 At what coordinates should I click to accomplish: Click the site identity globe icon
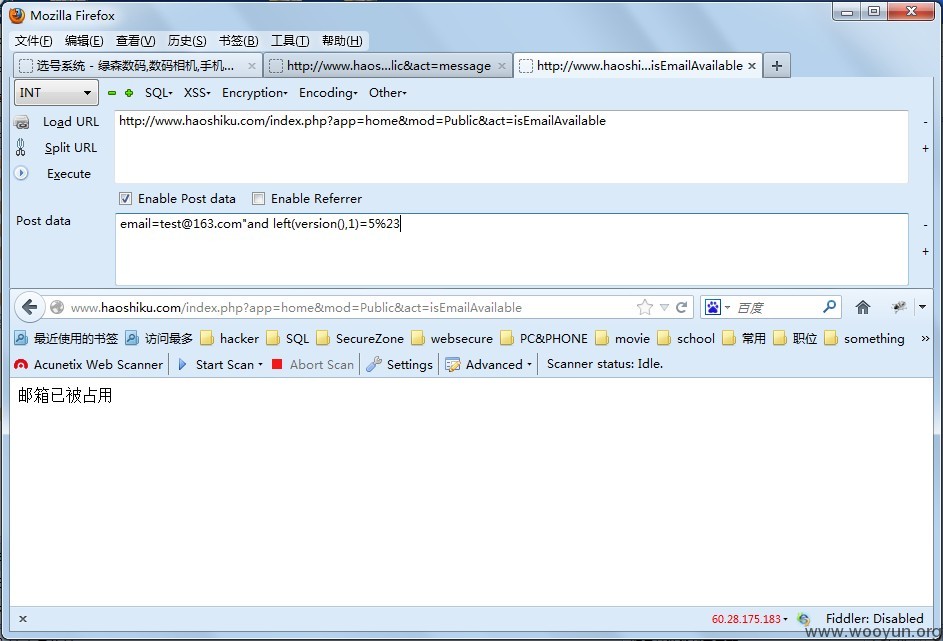coord(57,307)
